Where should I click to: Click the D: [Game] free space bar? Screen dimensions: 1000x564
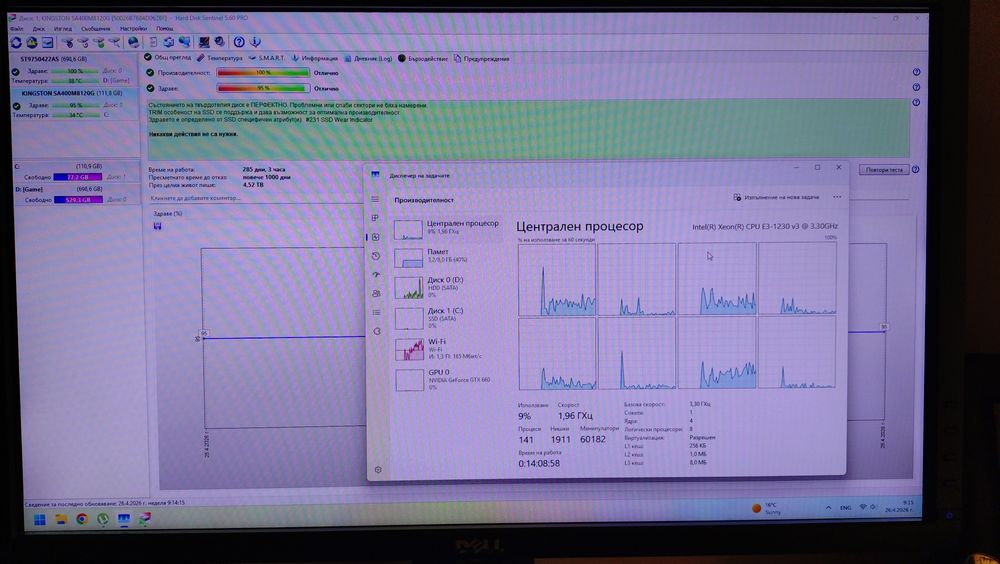pos(78,200)
